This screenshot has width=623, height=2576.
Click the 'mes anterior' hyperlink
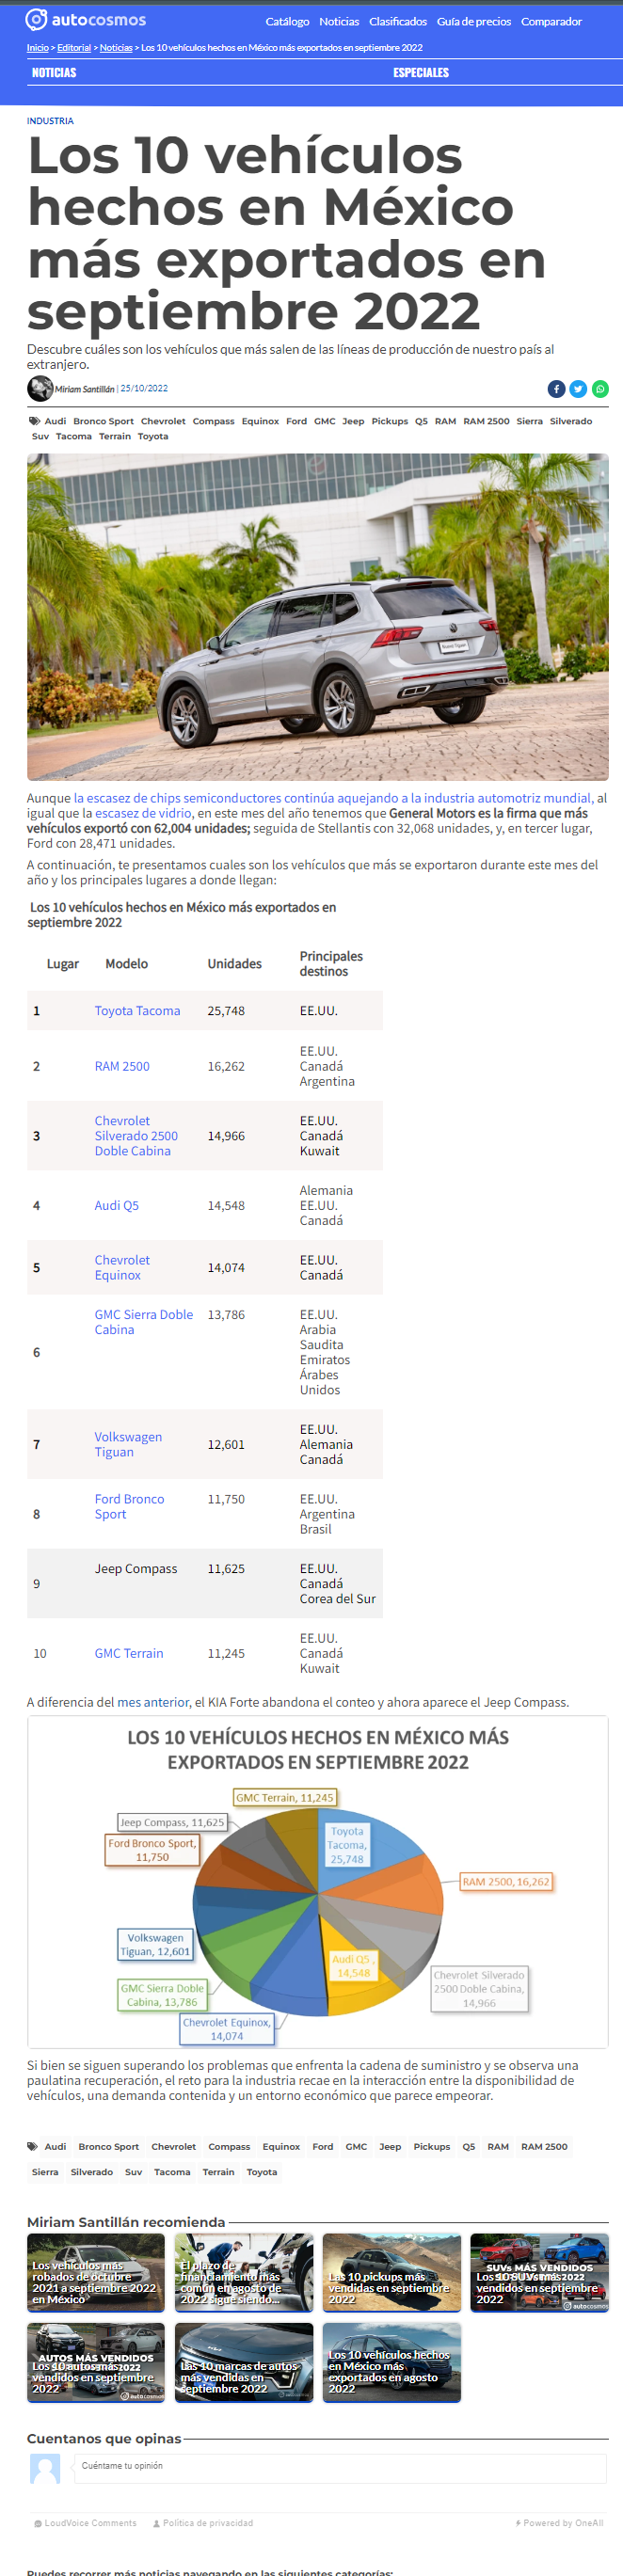[153, 1701]
